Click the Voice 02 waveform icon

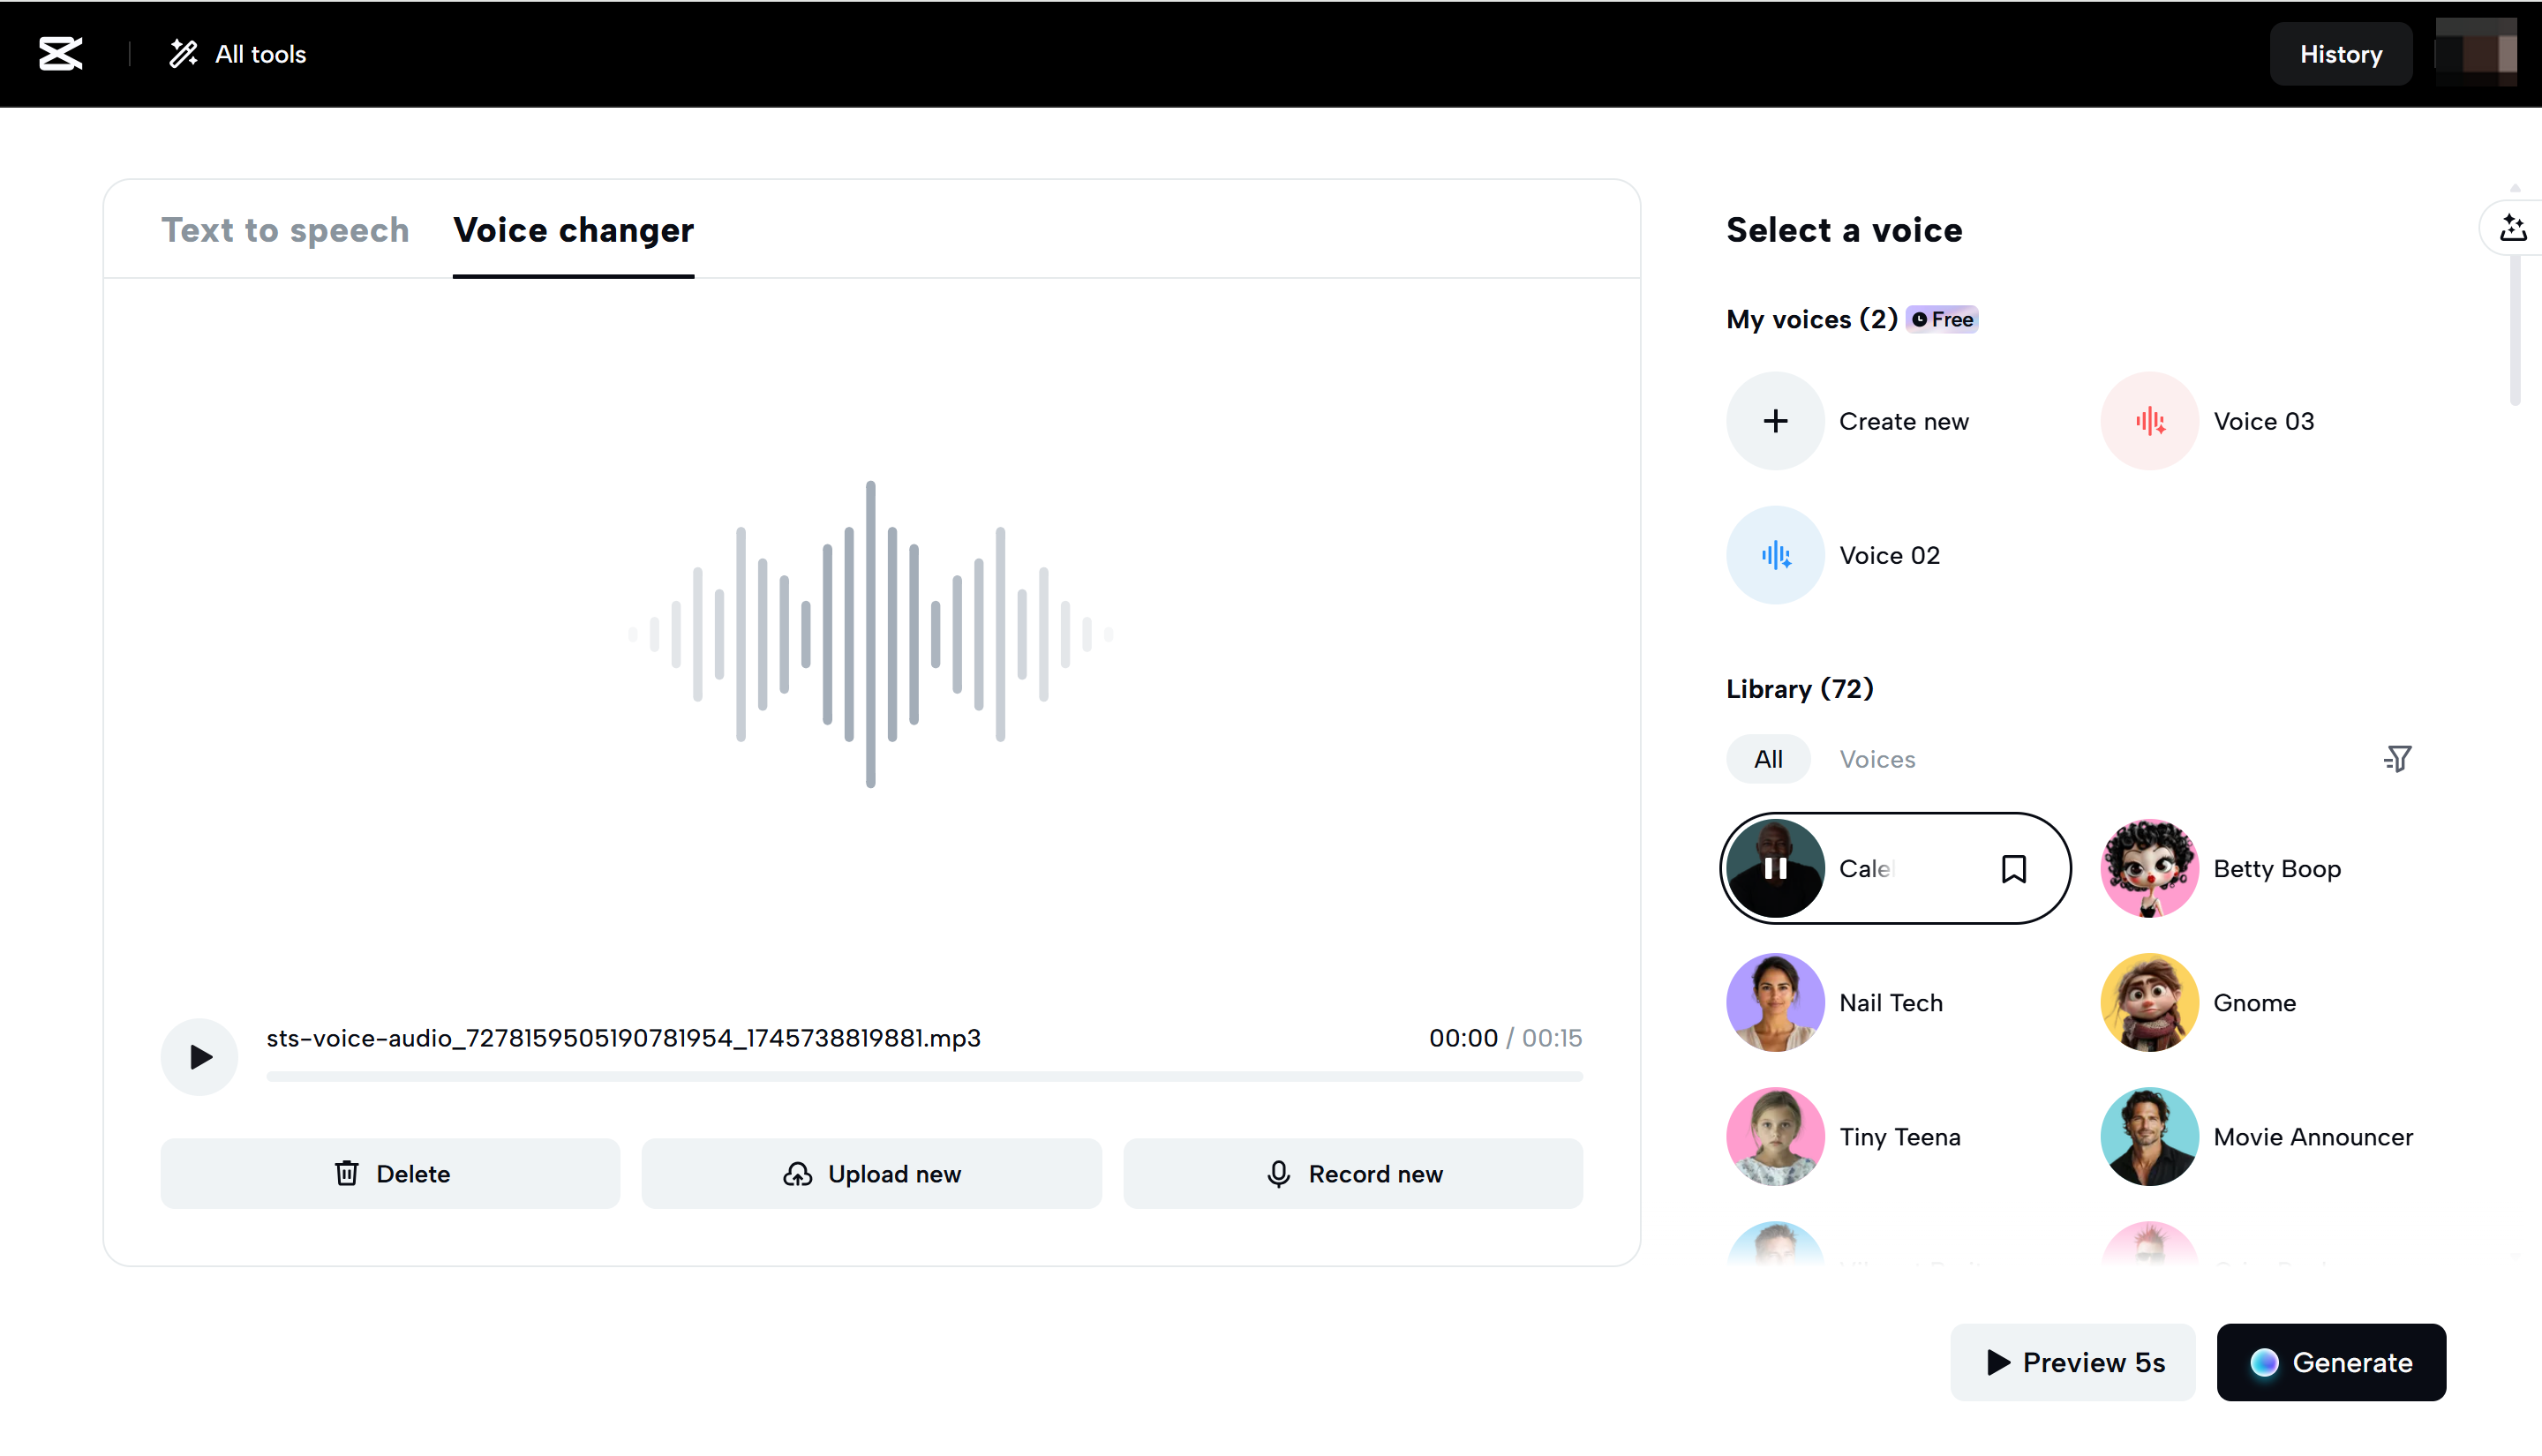pos(1775,555)
